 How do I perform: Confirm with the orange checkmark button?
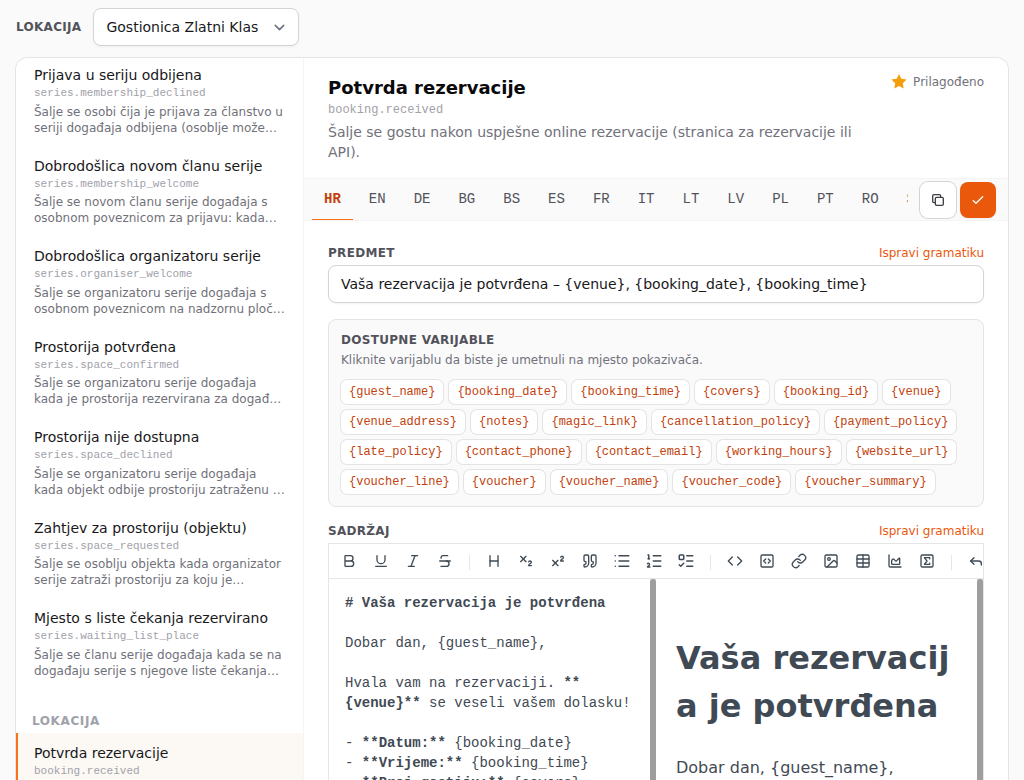[x=978, y=200]
